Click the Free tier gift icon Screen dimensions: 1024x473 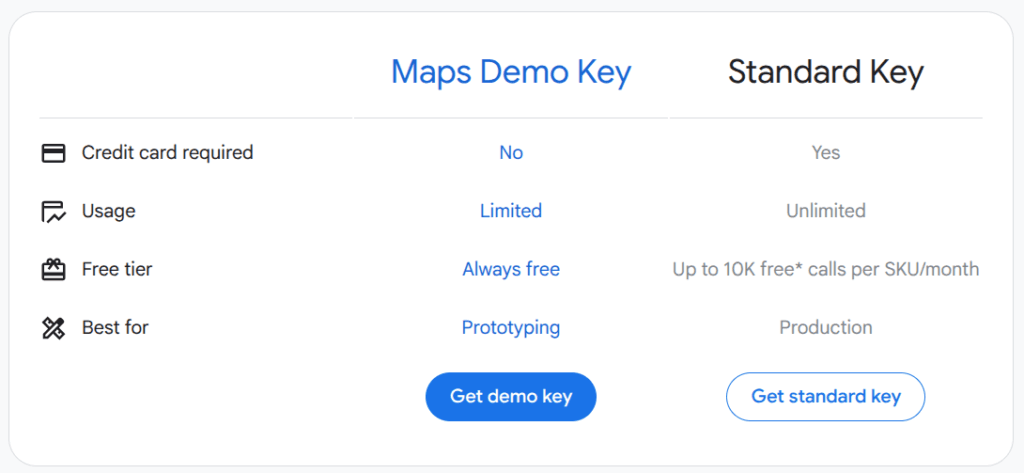tap(53, 269)
